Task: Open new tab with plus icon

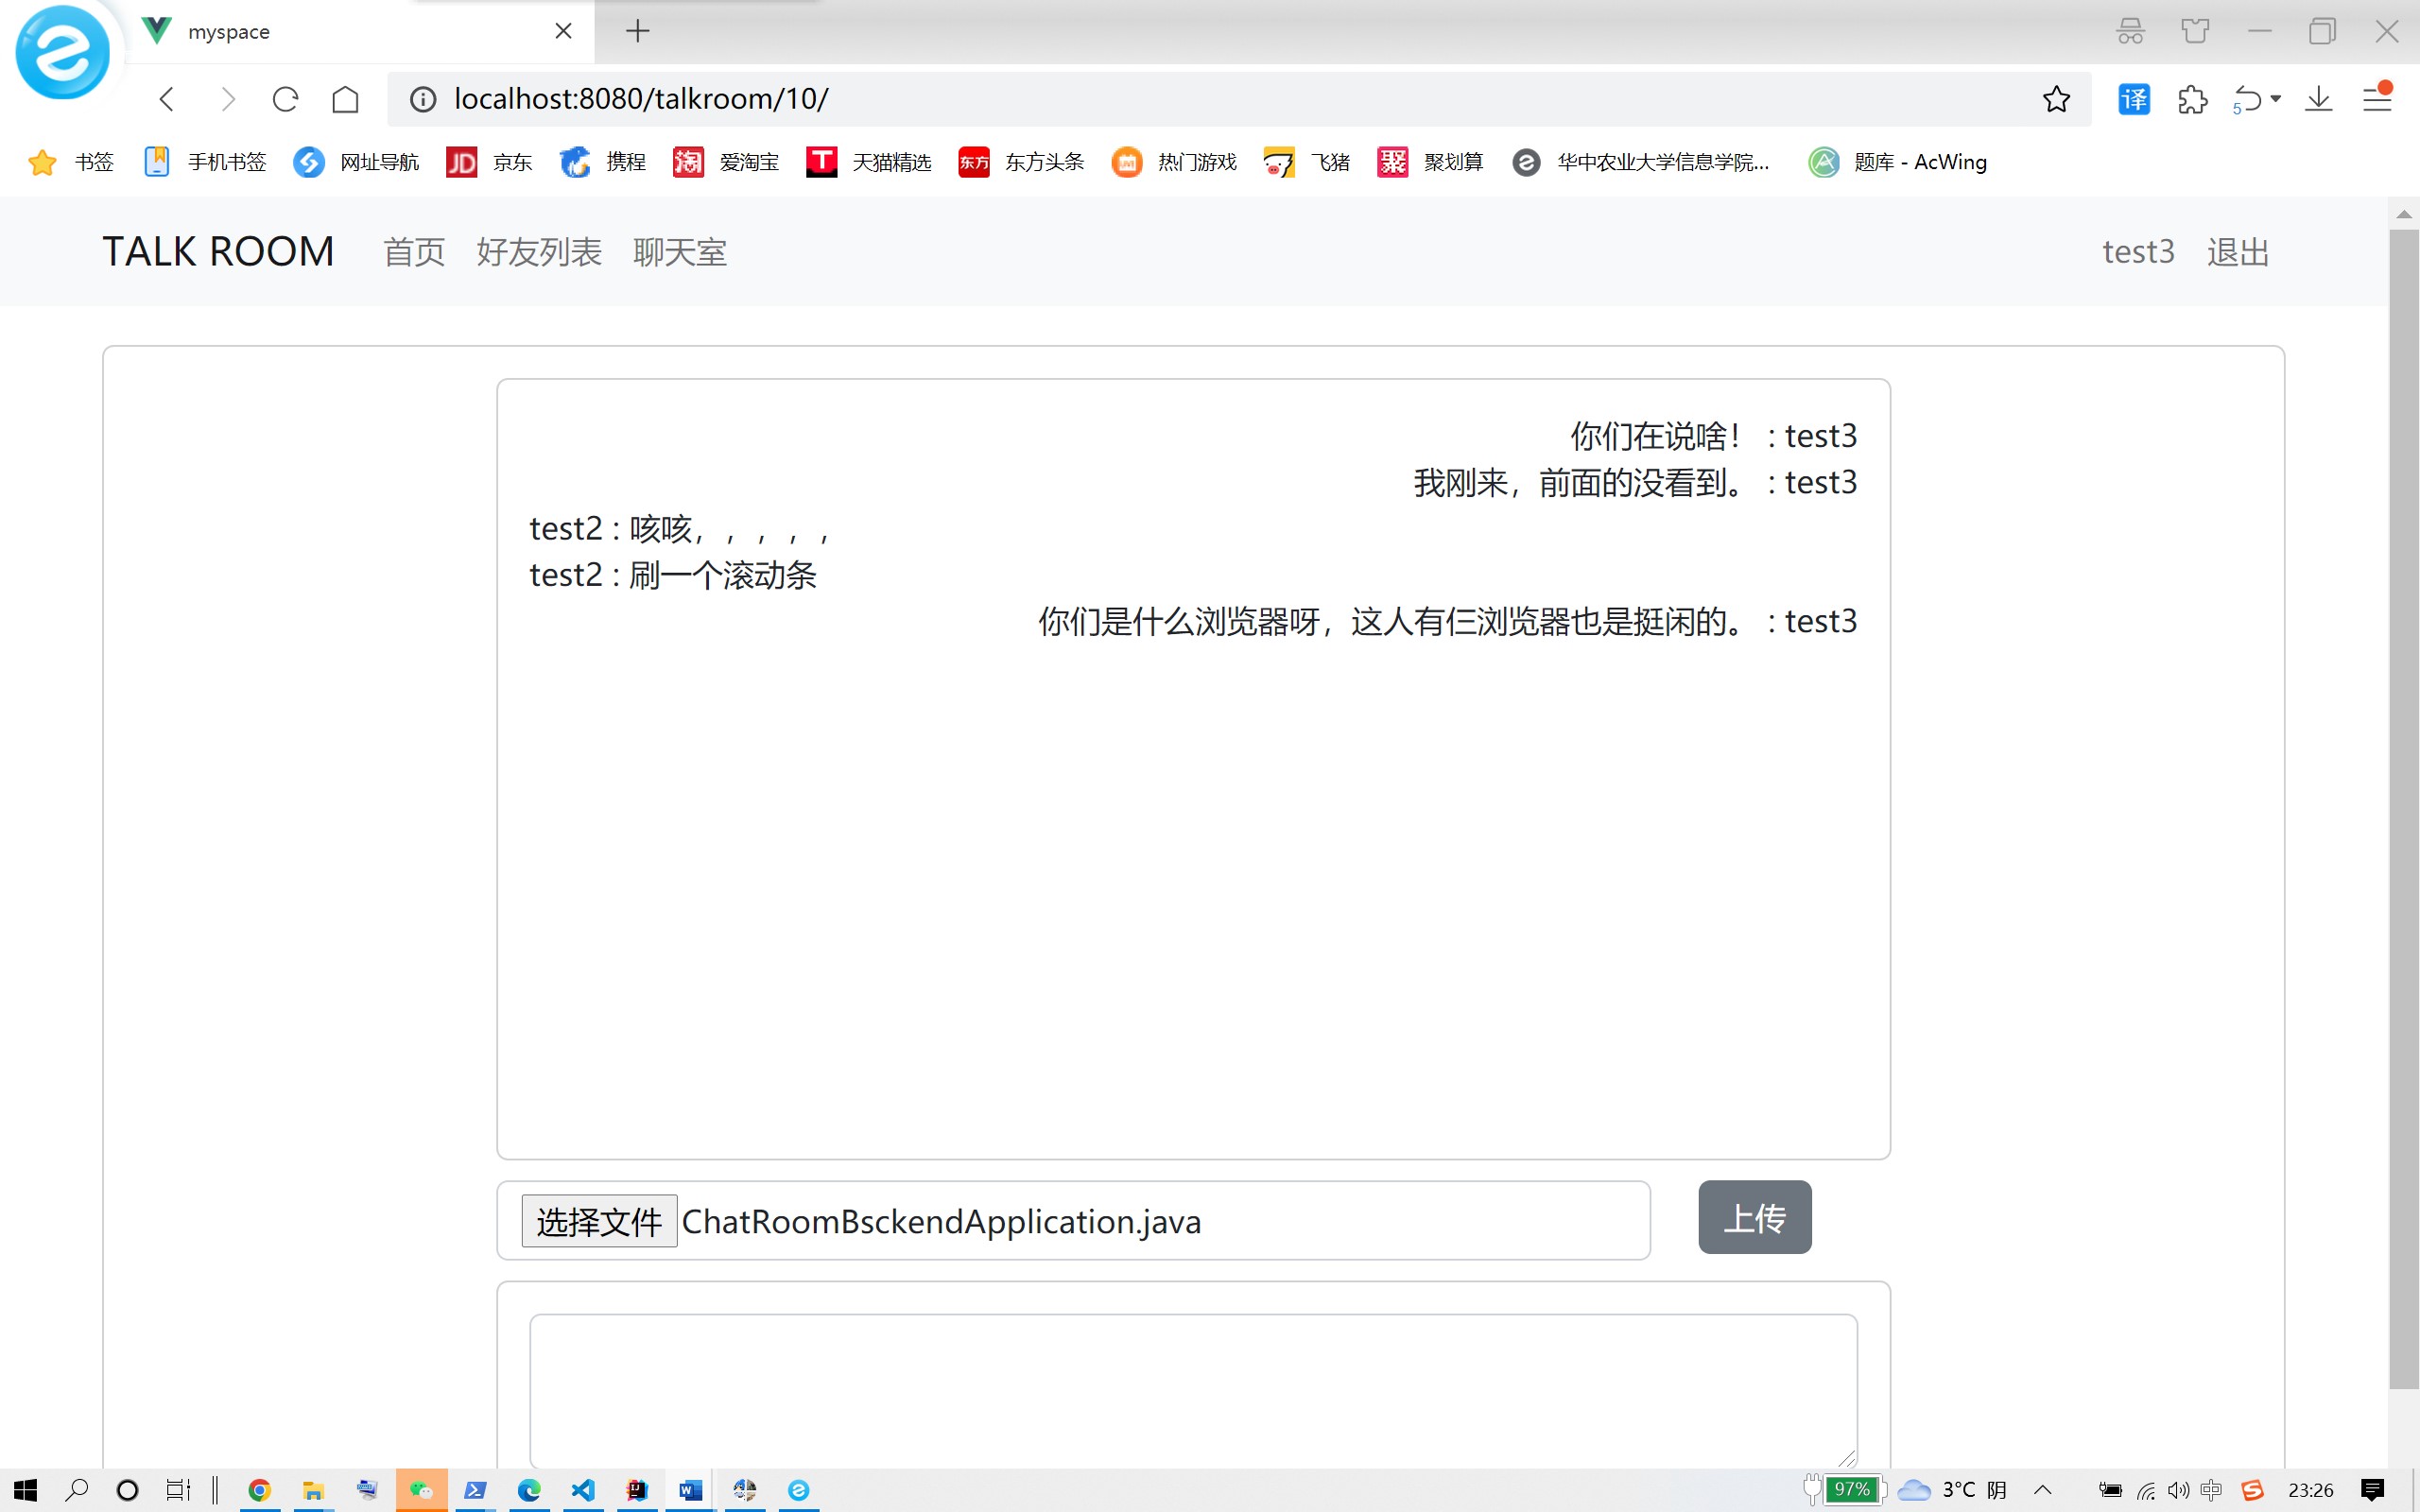Action: 637,31
